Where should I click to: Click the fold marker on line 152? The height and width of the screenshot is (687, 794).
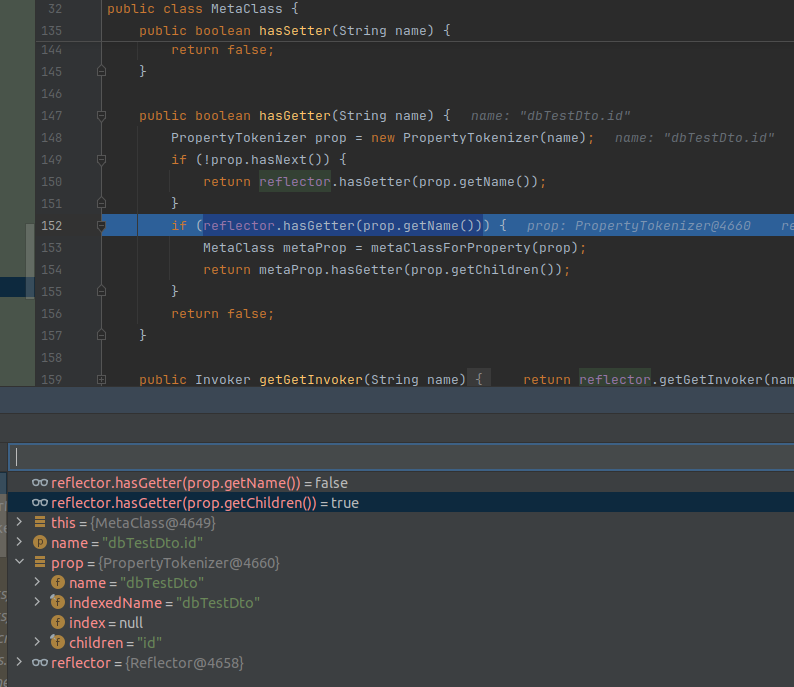(x=101, y=226)
